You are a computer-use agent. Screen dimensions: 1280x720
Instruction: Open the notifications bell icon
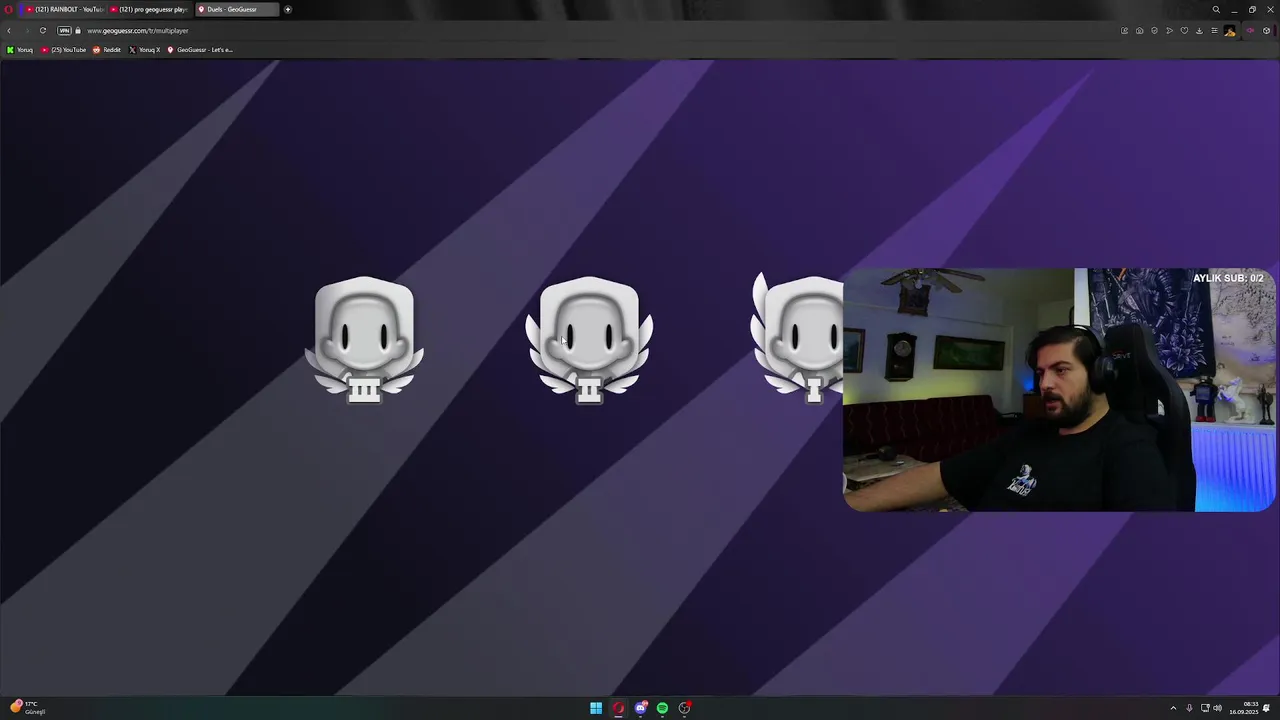1266,708
